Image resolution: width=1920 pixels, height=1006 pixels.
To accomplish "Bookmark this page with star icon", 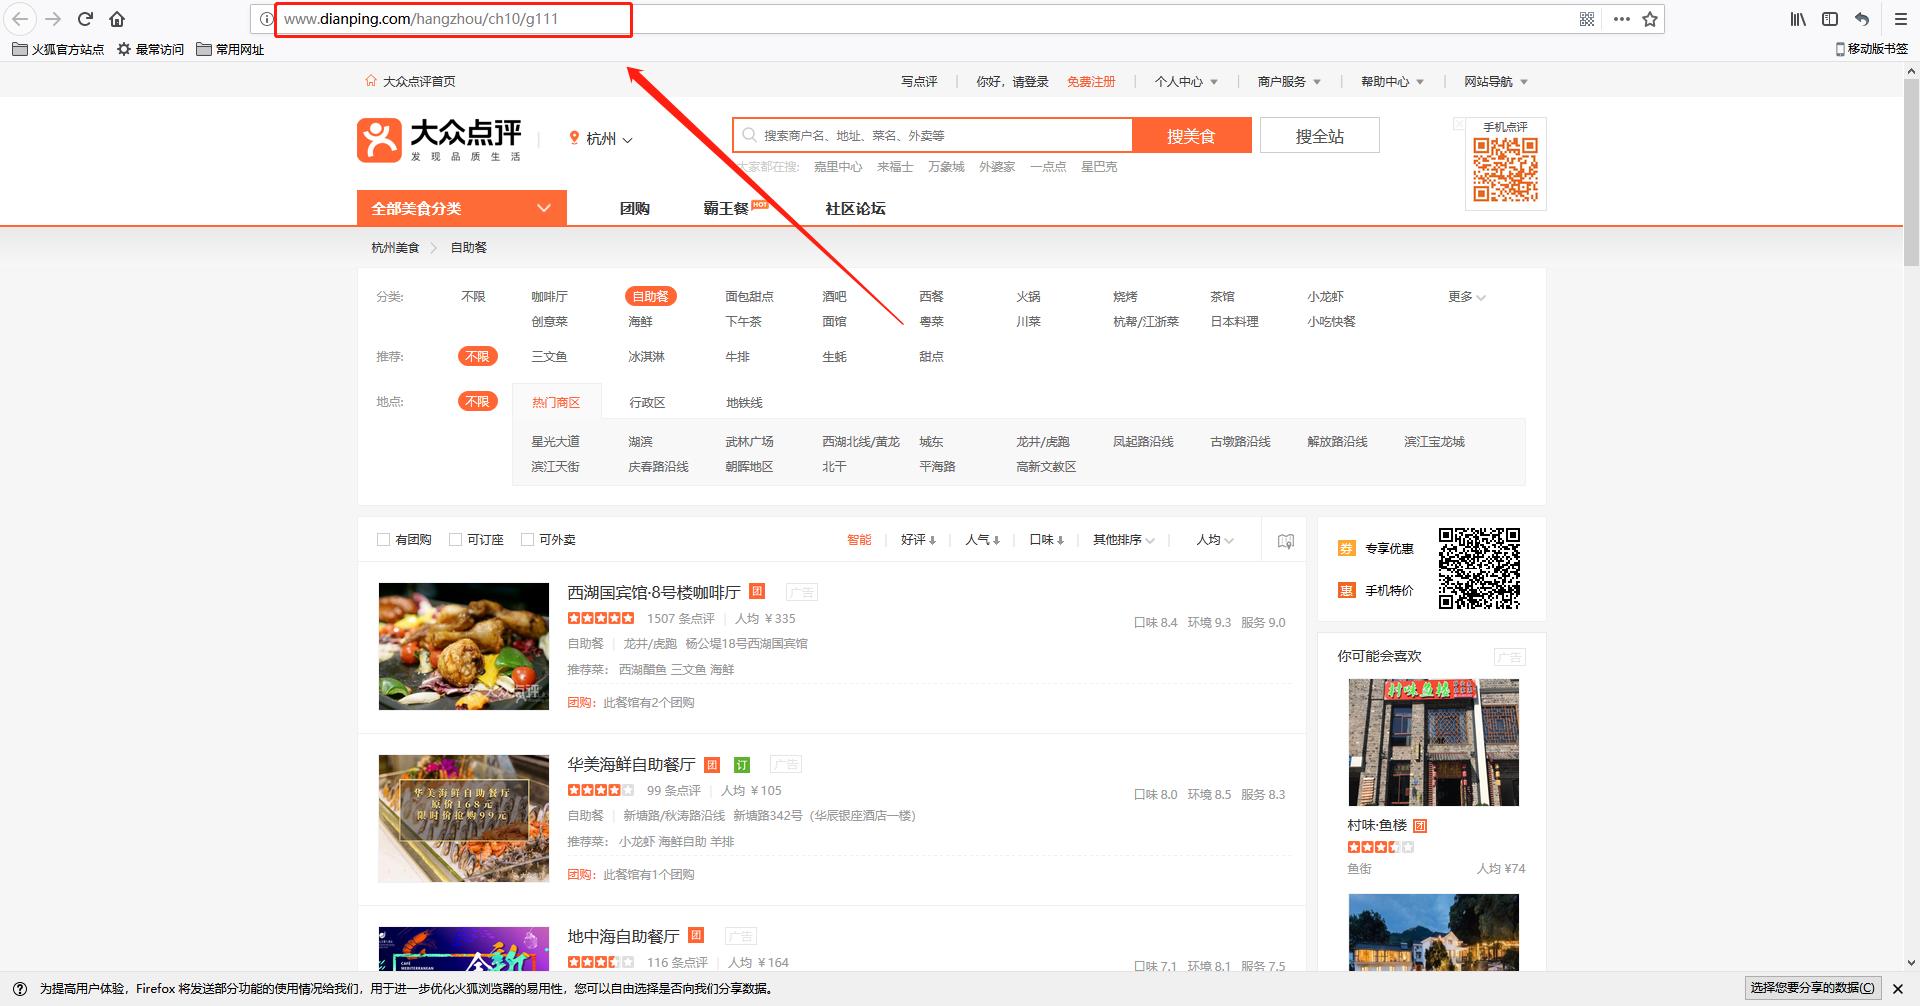I will [1650, 19].
